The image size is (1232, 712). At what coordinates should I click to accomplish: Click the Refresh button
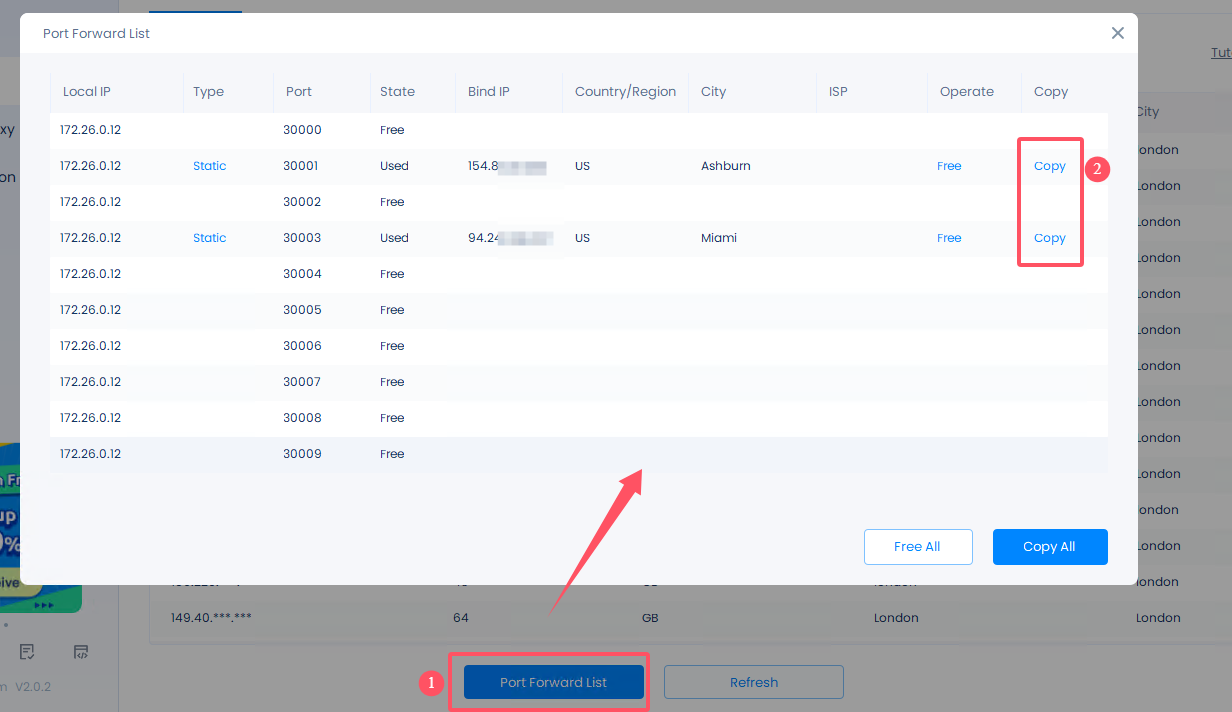(753, 682)
